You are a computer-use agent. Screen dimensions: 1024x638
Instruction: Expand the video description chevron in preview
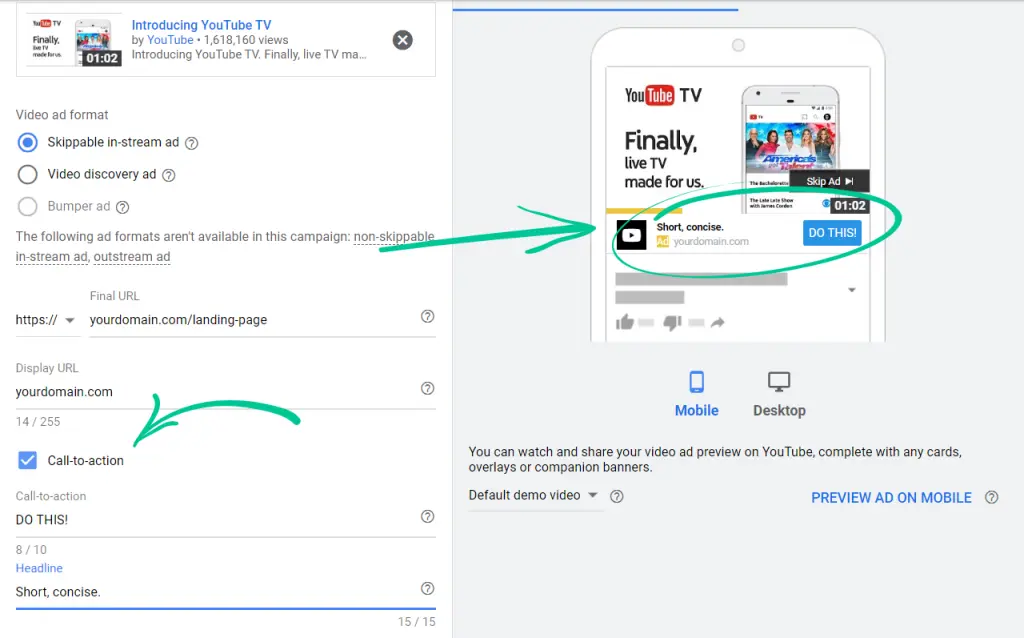(x=851, y=290)
